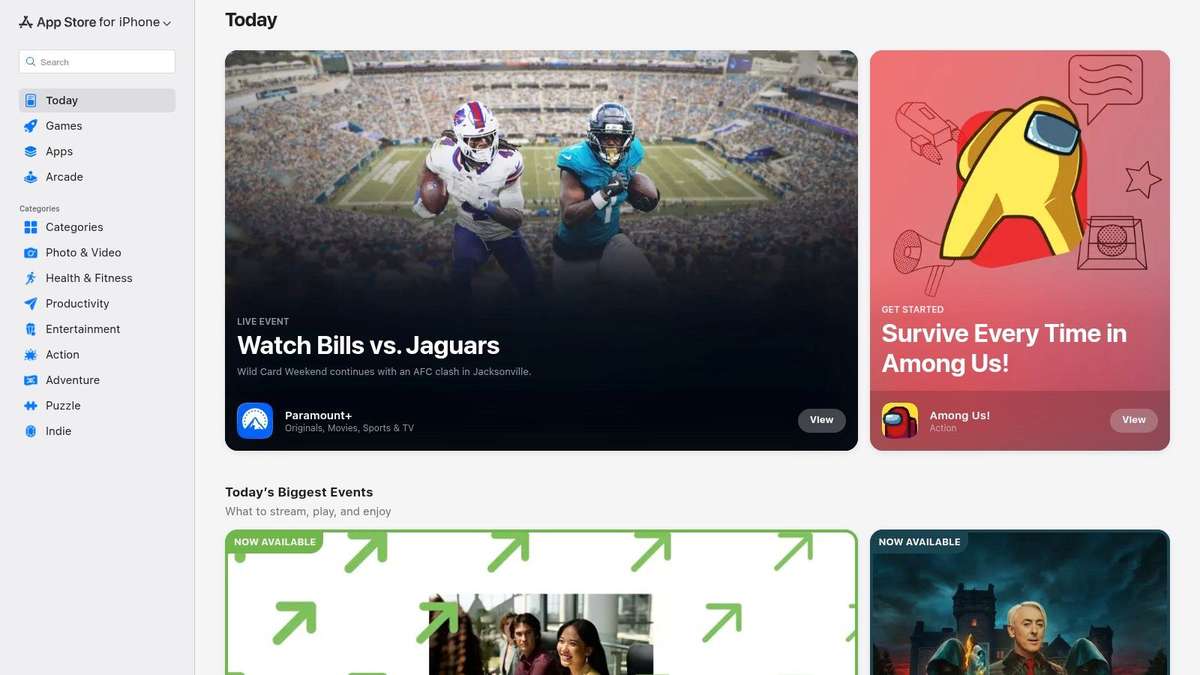Select the Apps stack icon
This screenshot has width=1200, height=675.
tap(31, 151)
